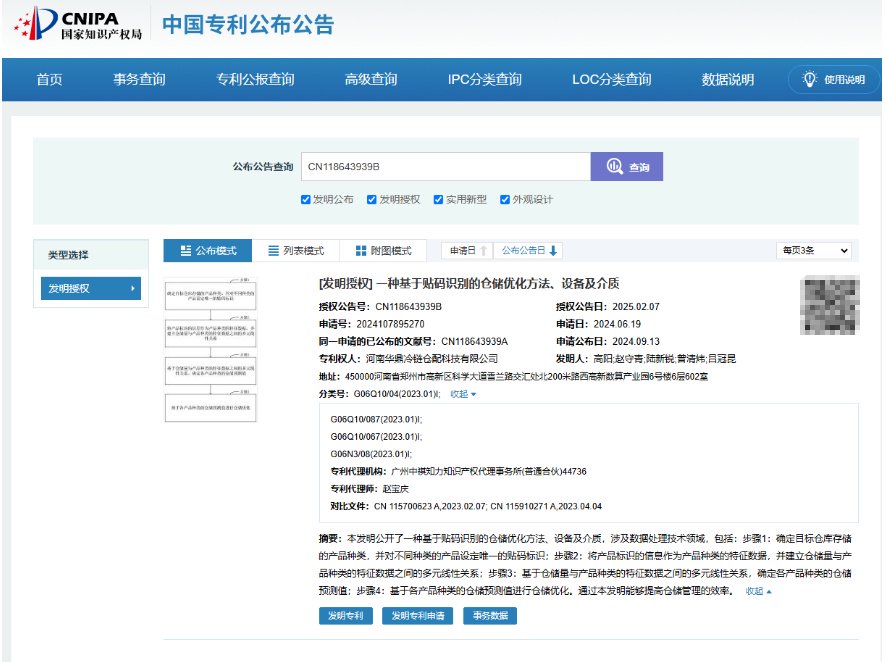
Task: Open 专利公报查询 navigation item
Action: pyautogui.click(x=255, y=80)
